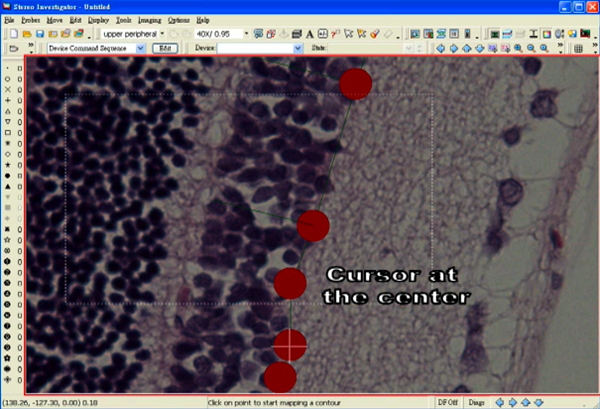Click the move left arrow in toolbar
The image size is (600, 409).
[x=443, y=48]
